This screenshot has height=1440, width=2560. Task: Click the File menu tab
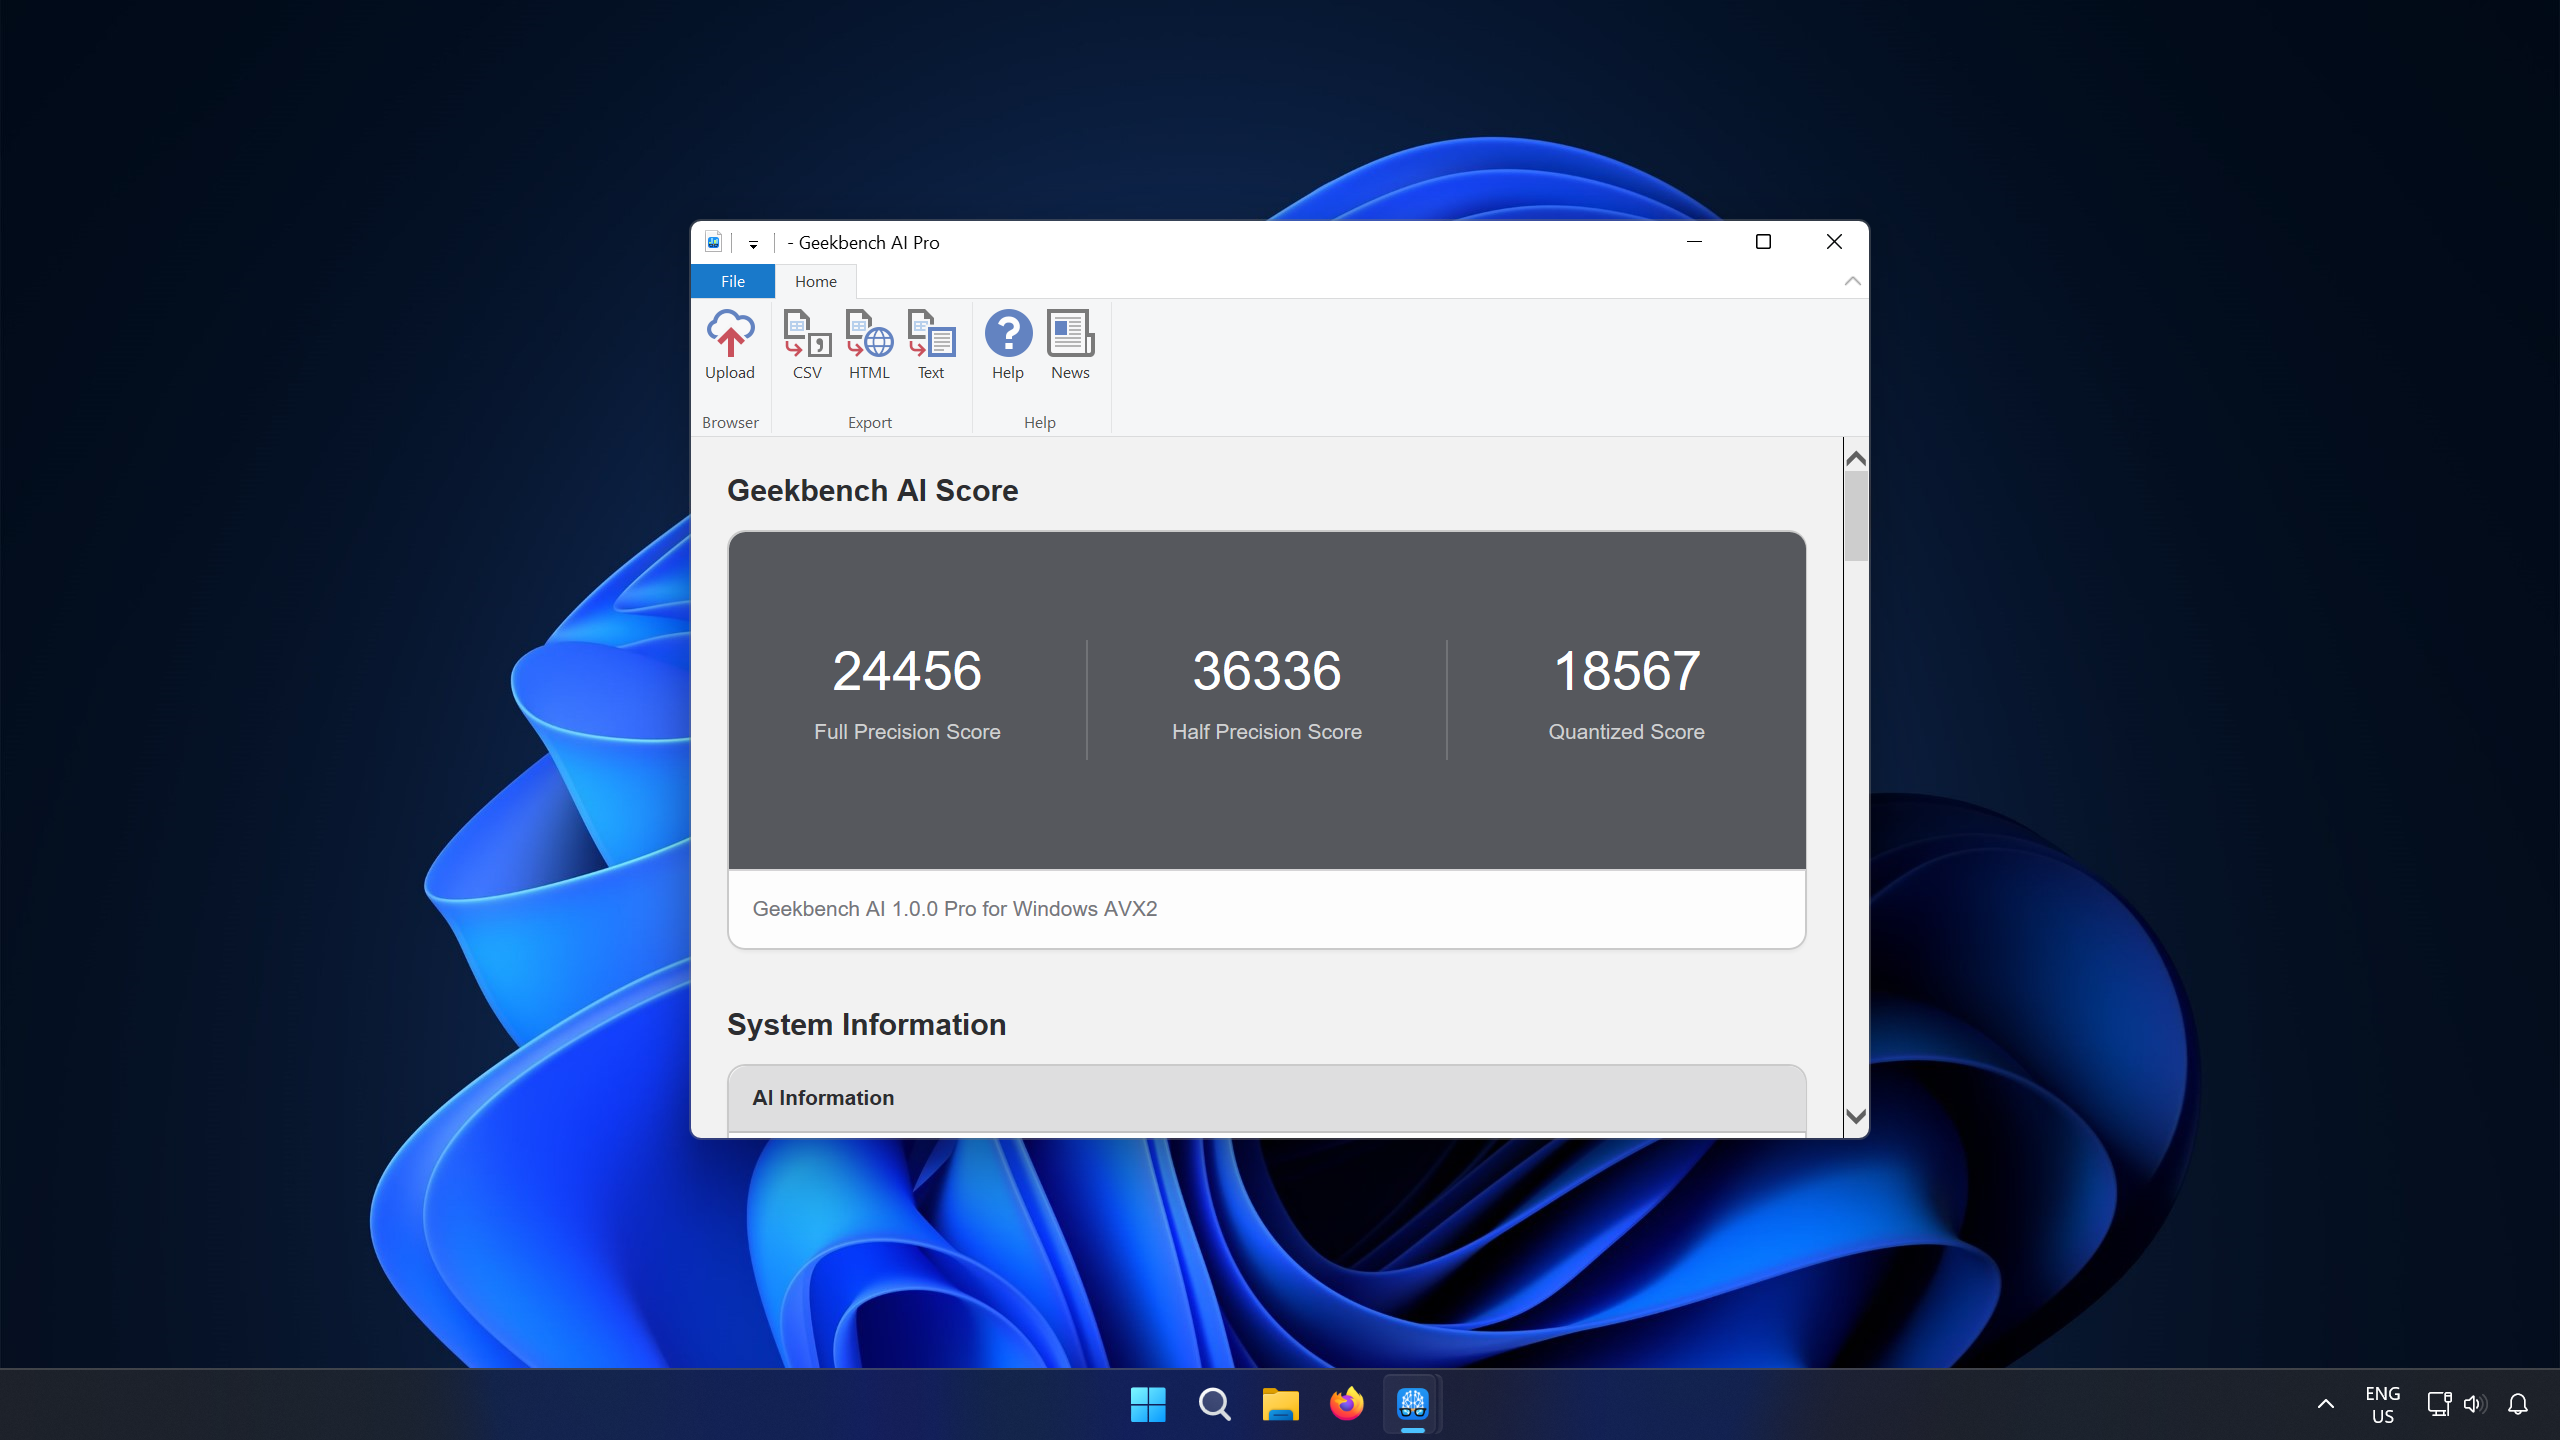(733, 281)
